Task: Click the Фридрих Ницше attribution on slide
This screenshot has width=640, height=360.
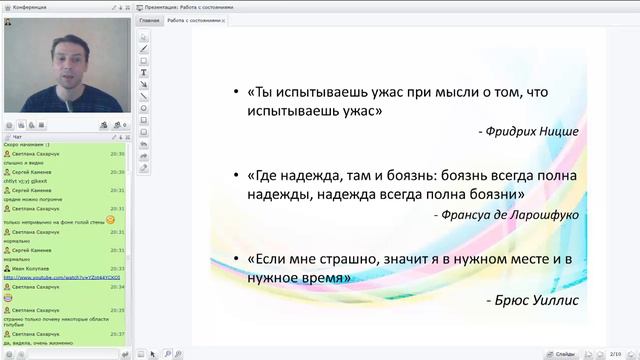Action: coord(528,131)
